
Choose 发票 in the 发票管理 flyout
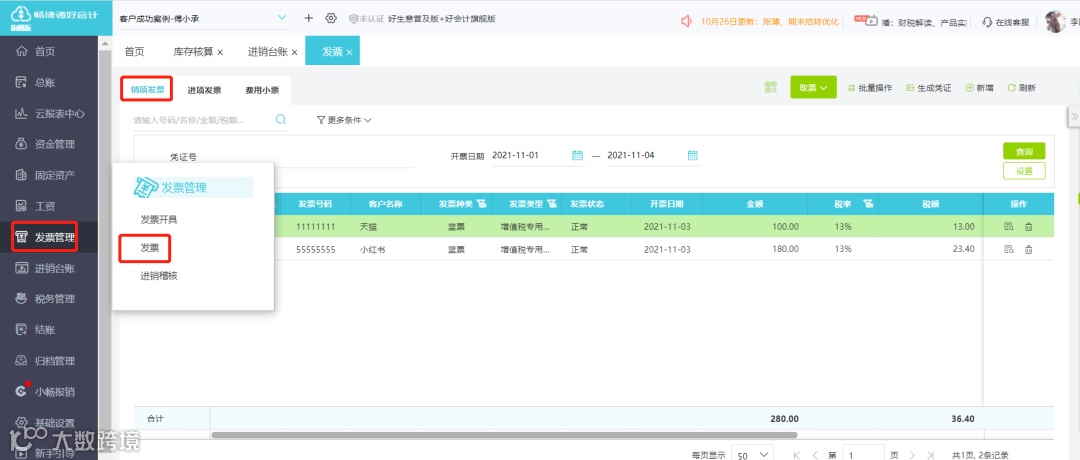[x=149, y=248]
